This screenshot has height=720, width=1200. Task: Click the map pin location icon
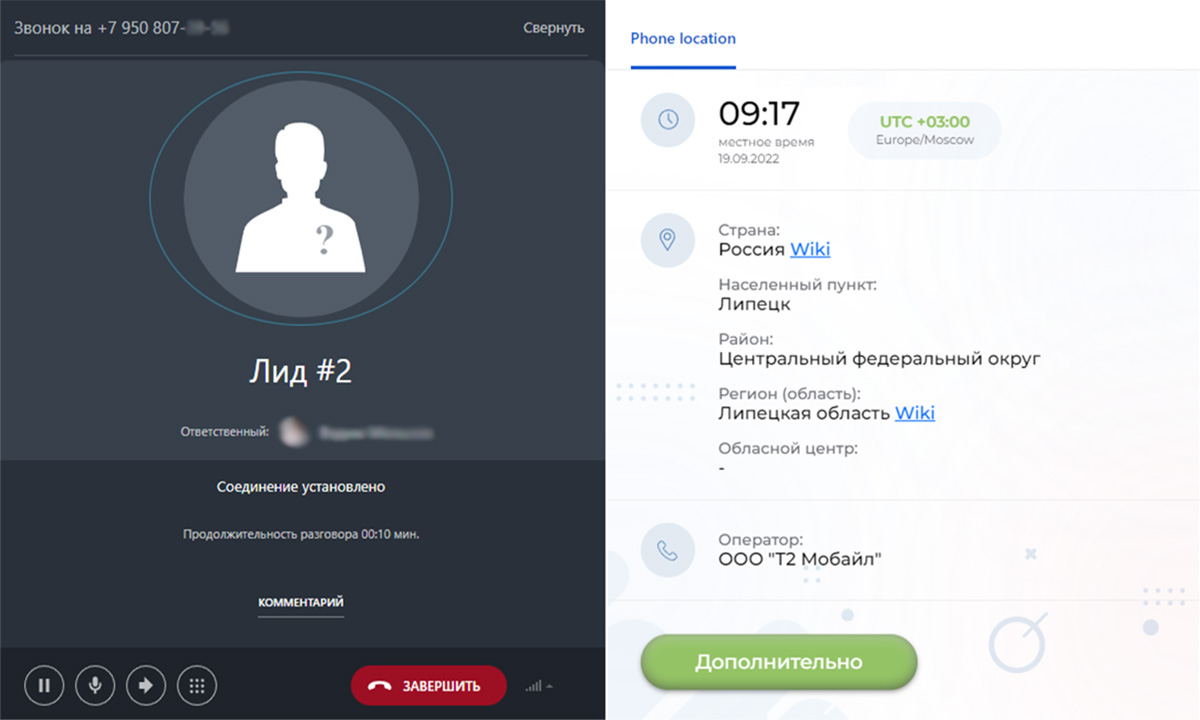point(668,240)
